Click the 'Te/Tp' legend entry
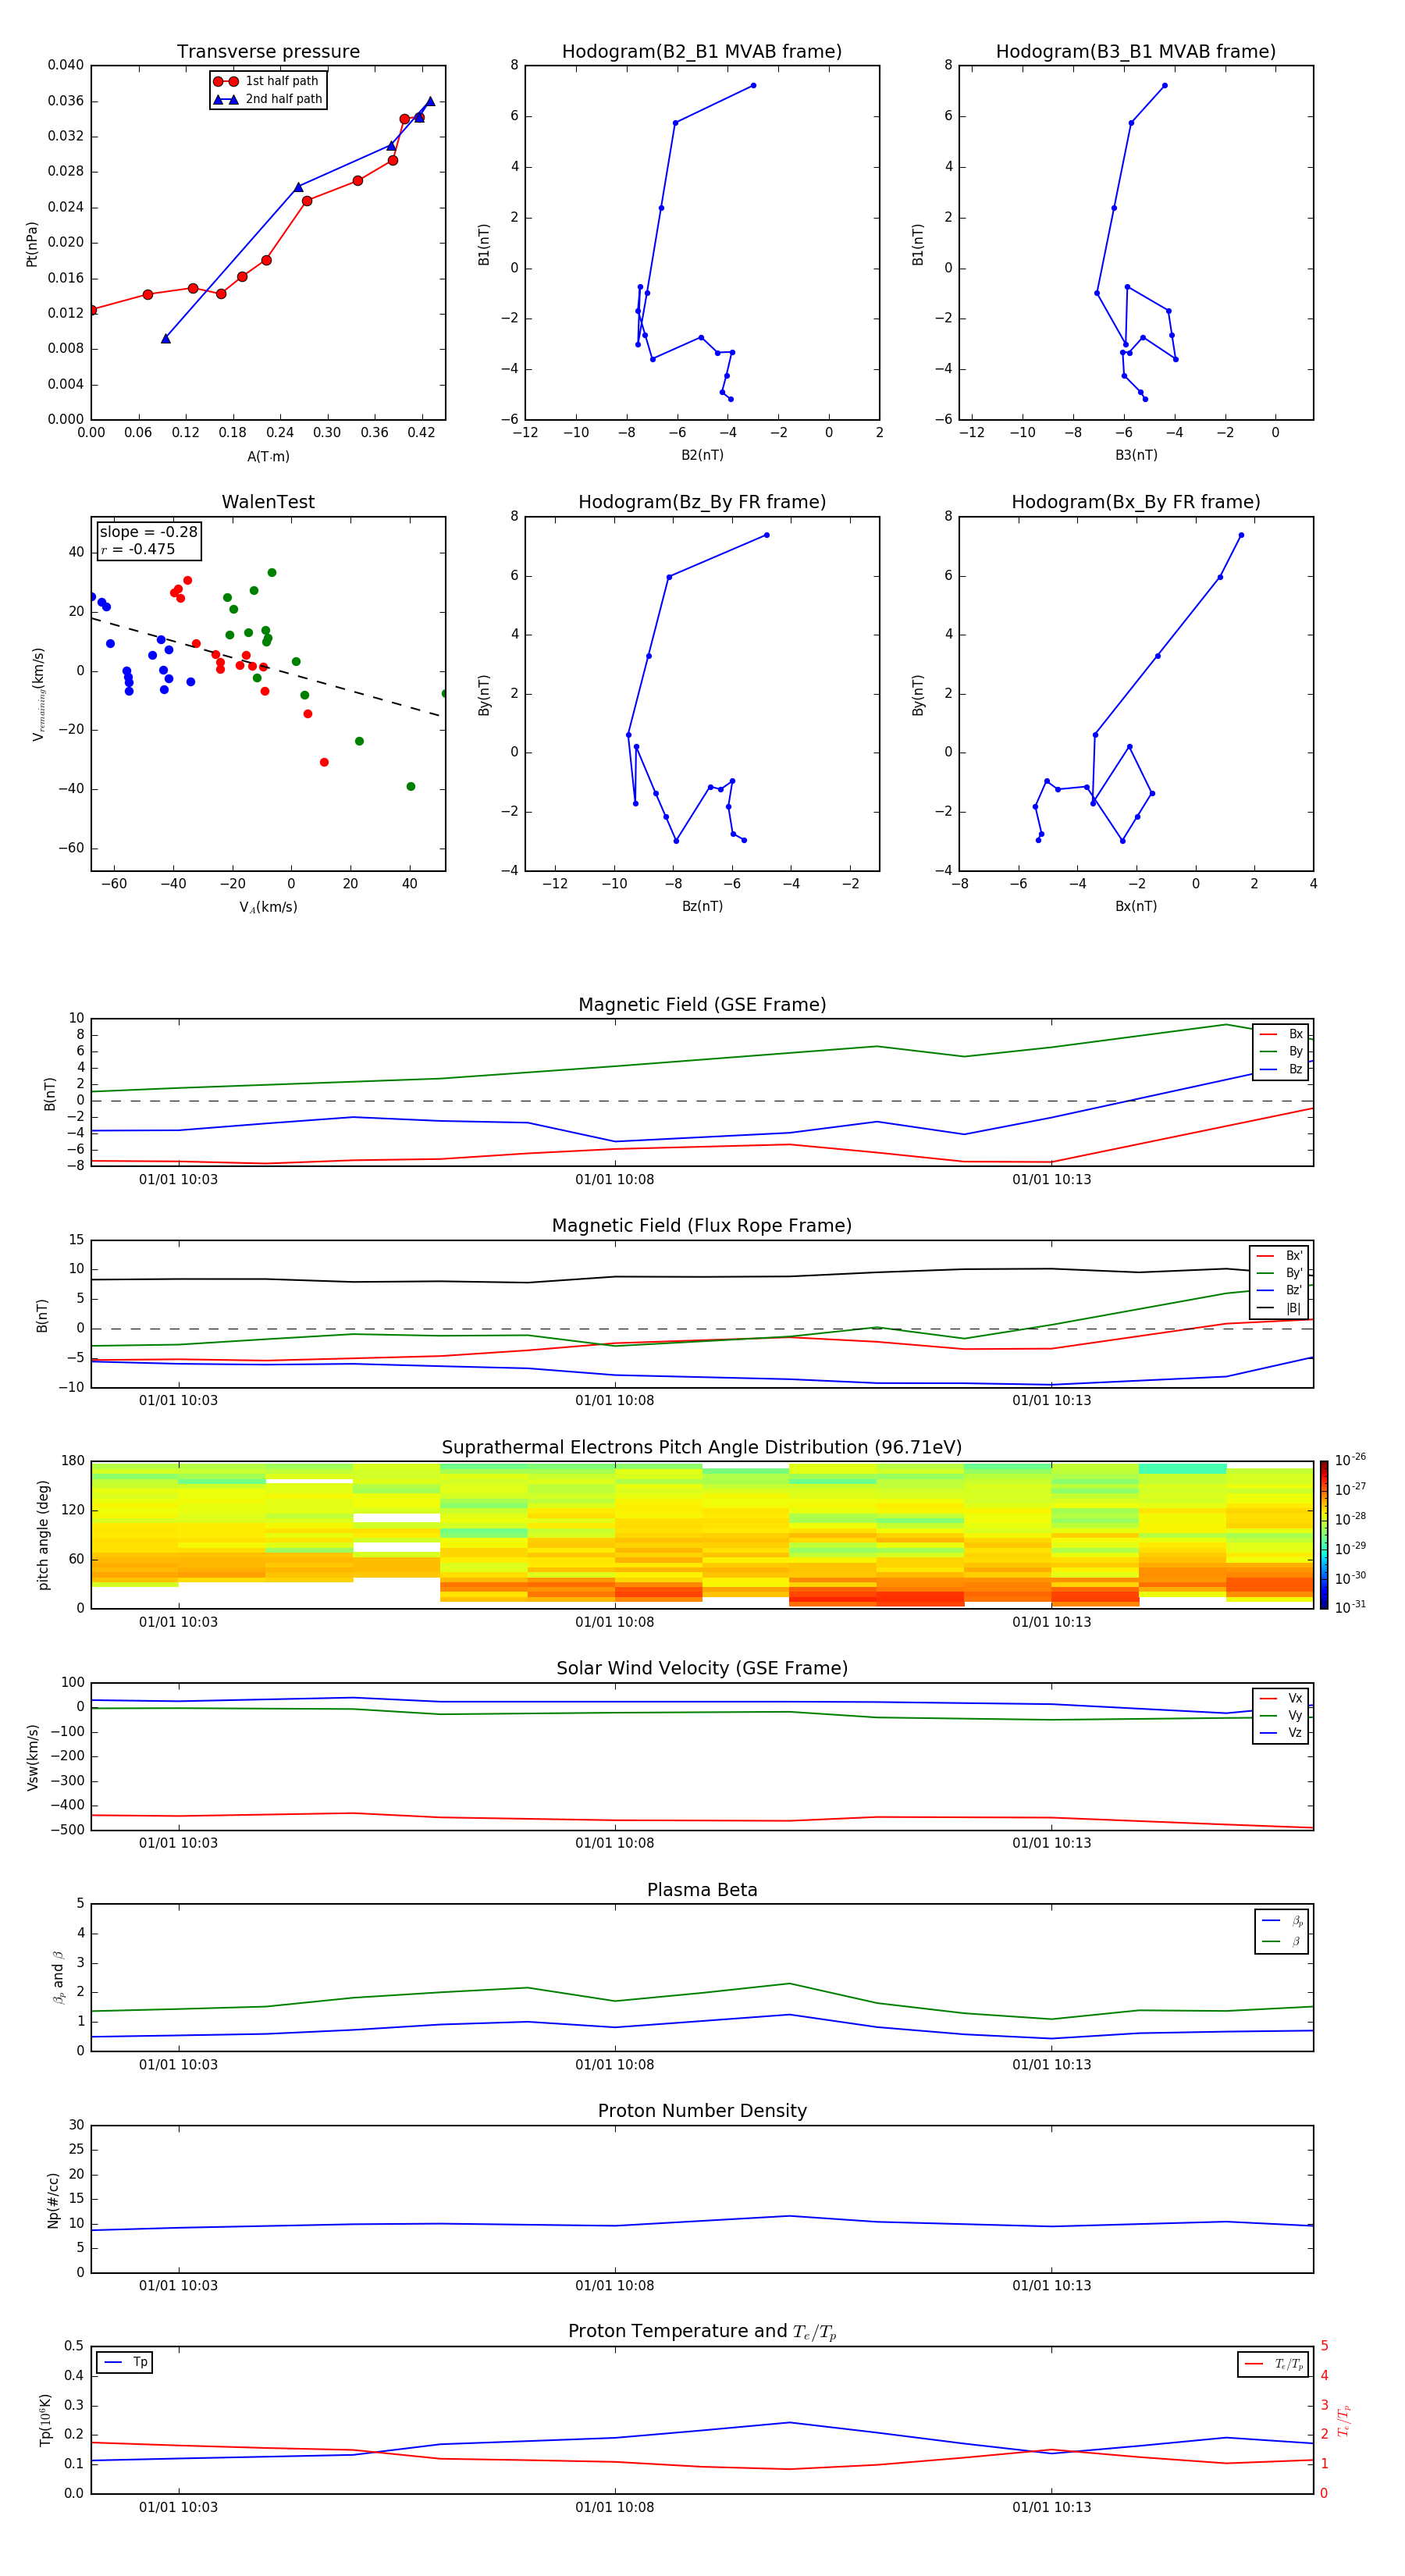 pyautogui.click(x=1274, y=2364)
